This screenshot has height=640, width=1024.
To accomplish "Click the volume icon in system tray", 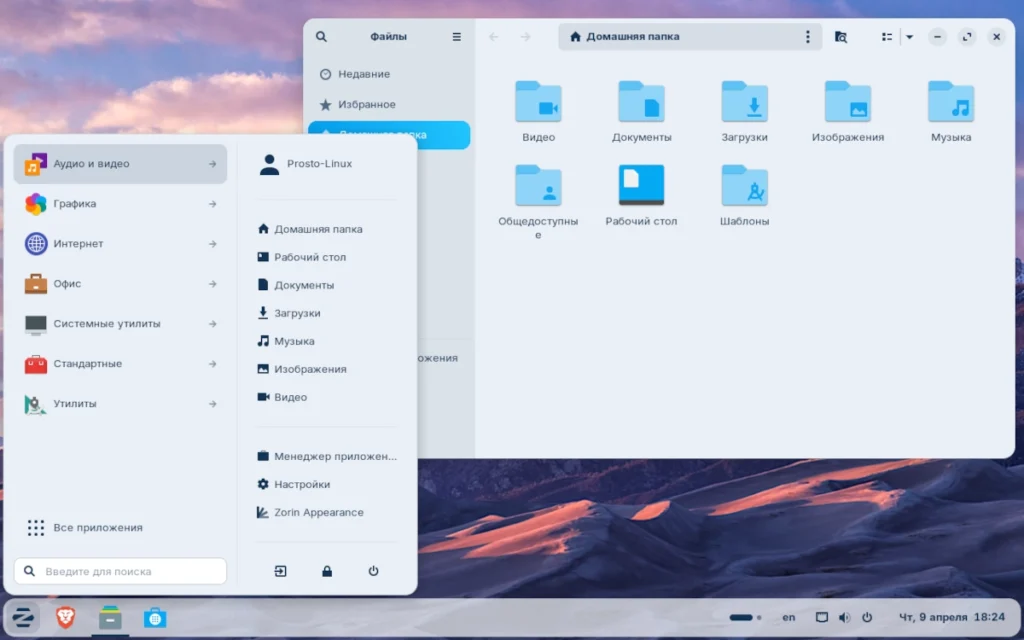I will pos(844,617).
